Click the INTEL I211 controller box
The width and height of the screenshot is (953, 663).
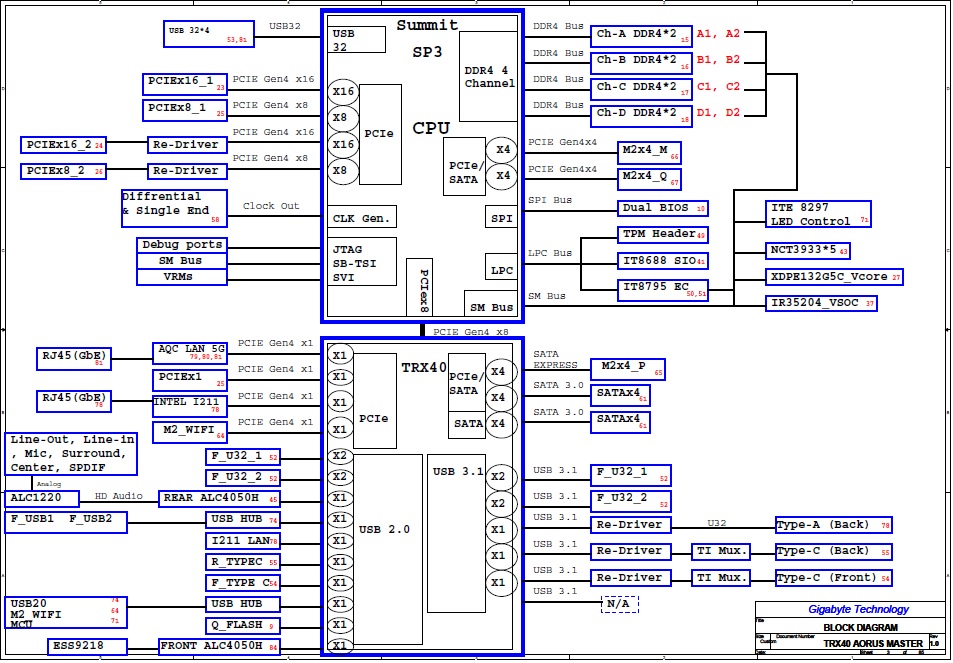(190, 405)
